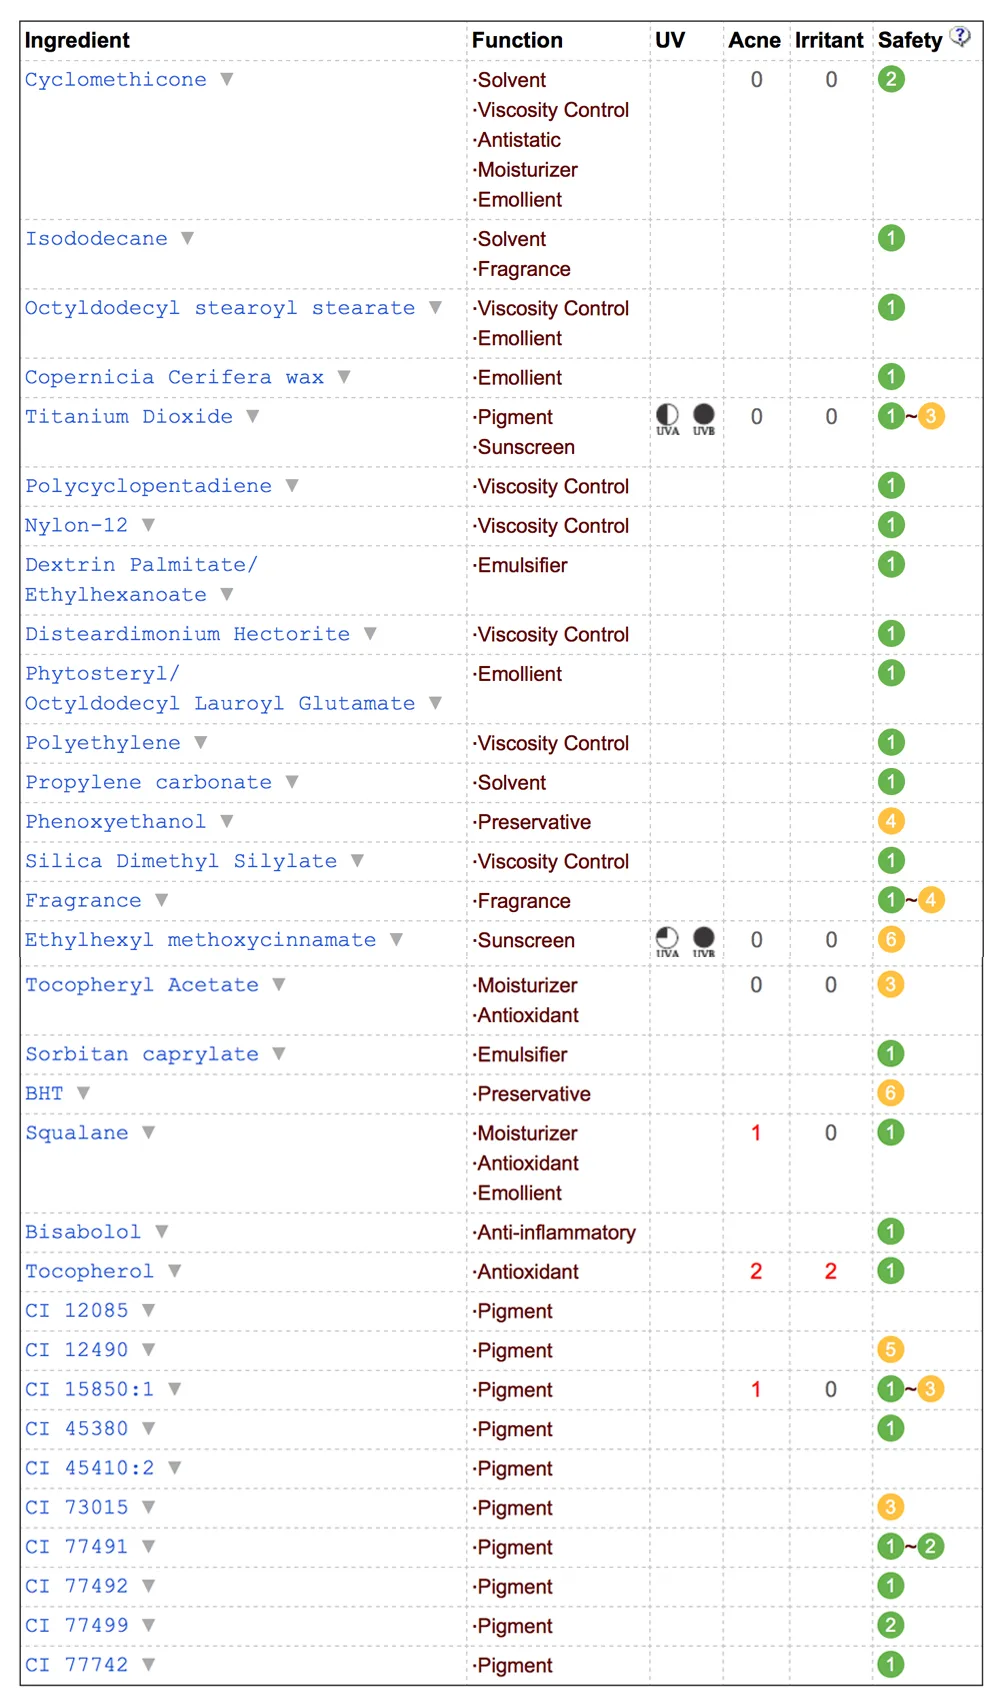Click the Safety column header
This screenshot has width=1000, height=1701.
pyautogui.click(x=910, y=40)
